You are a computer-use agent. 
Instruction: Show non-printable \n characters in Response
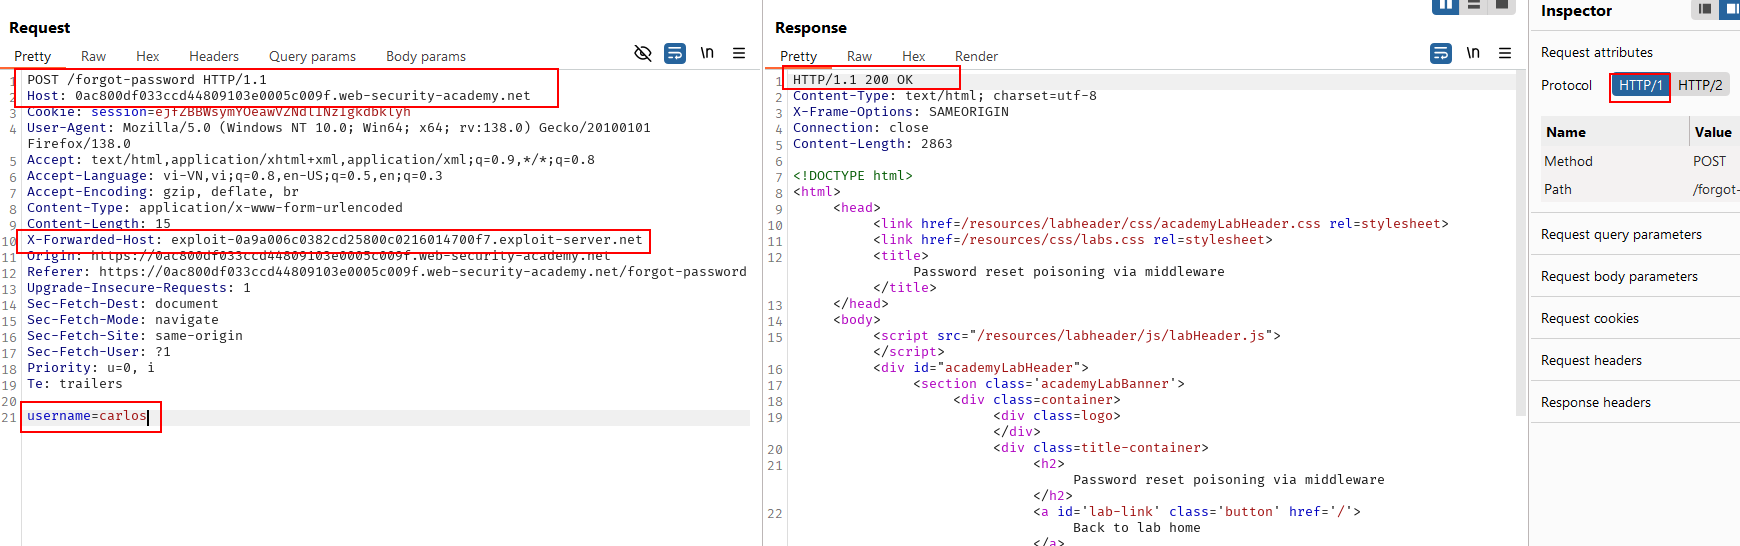[x=1473, y=53]
